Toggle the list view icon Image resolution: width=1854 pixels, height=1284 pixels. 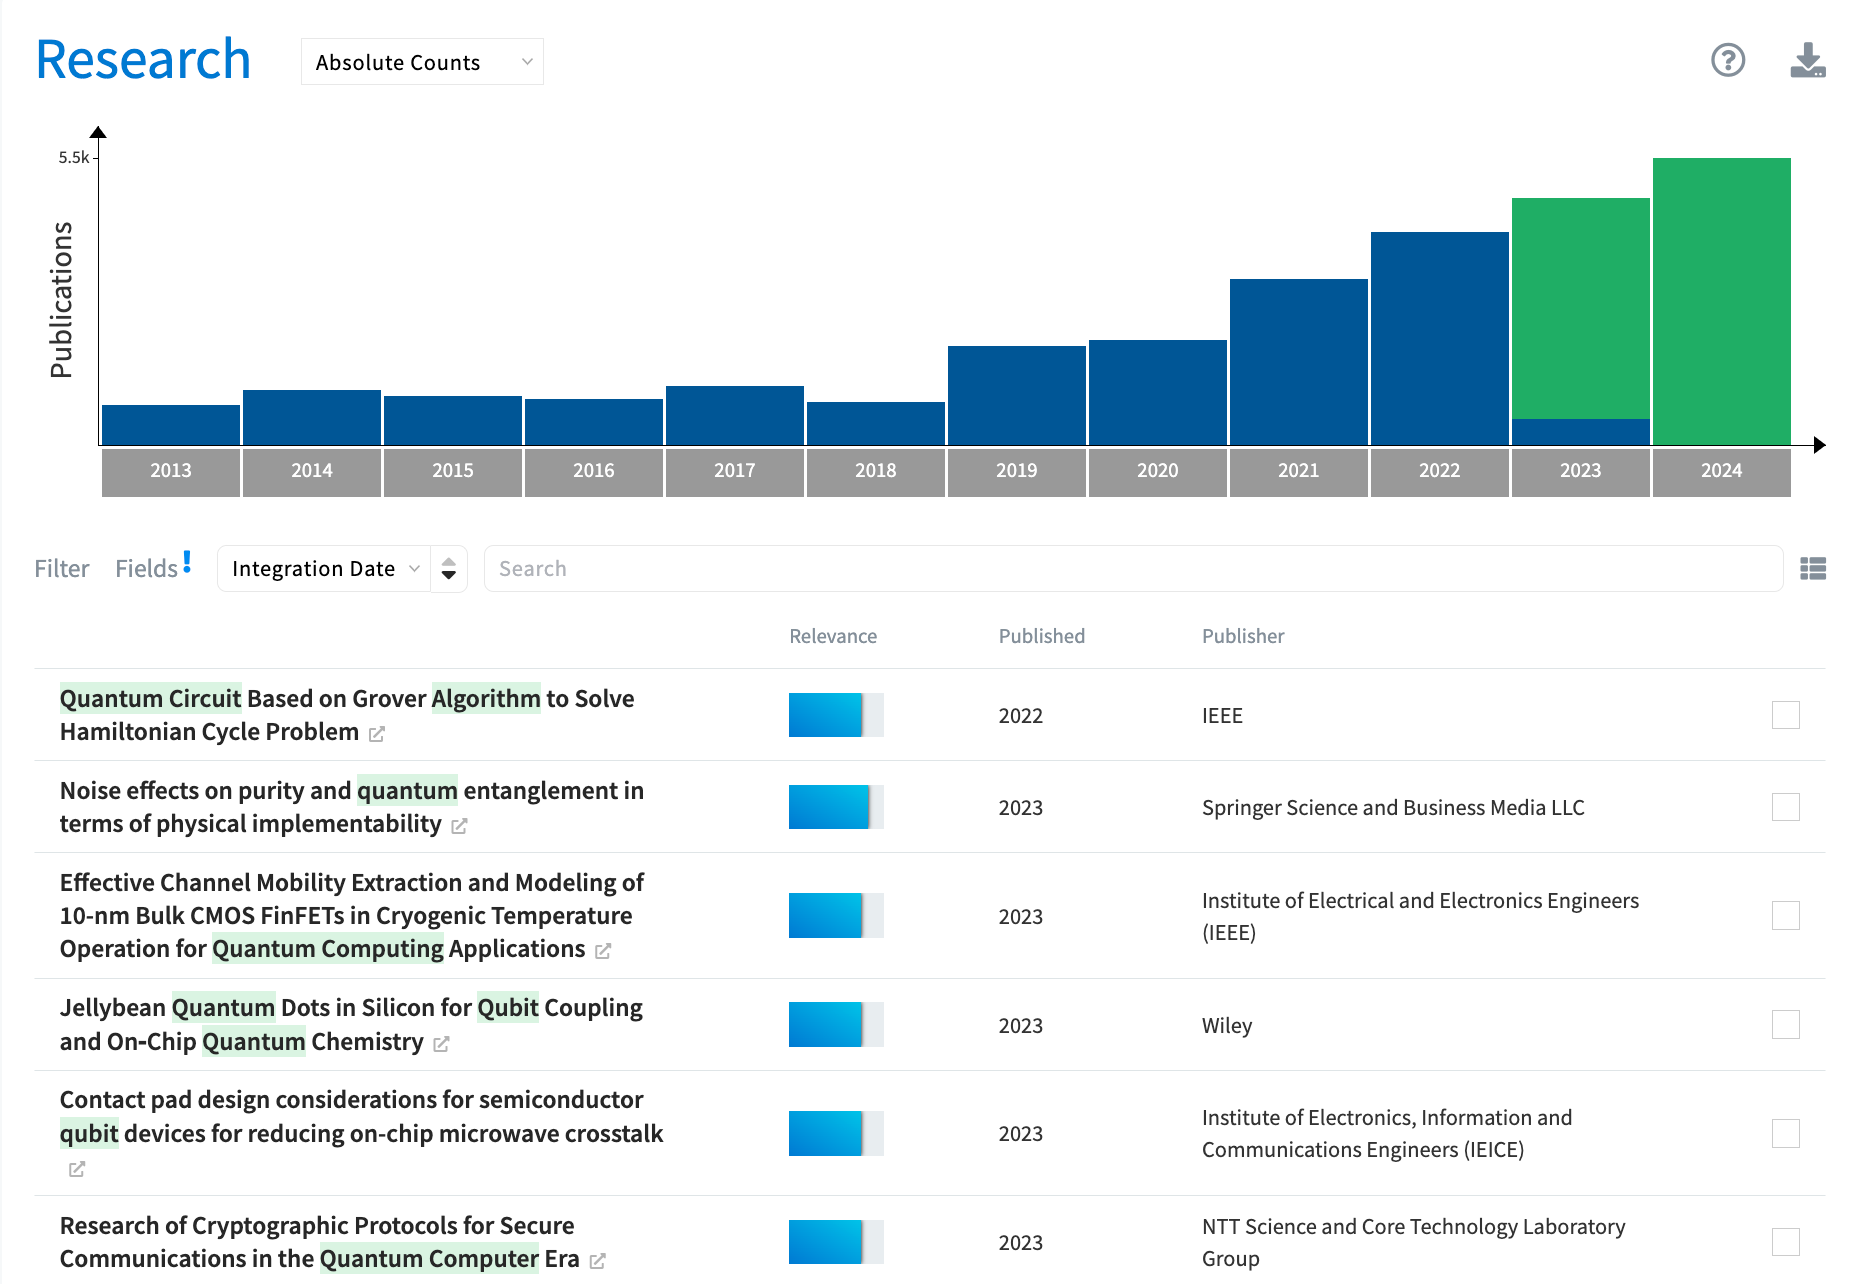point(1812,569)
